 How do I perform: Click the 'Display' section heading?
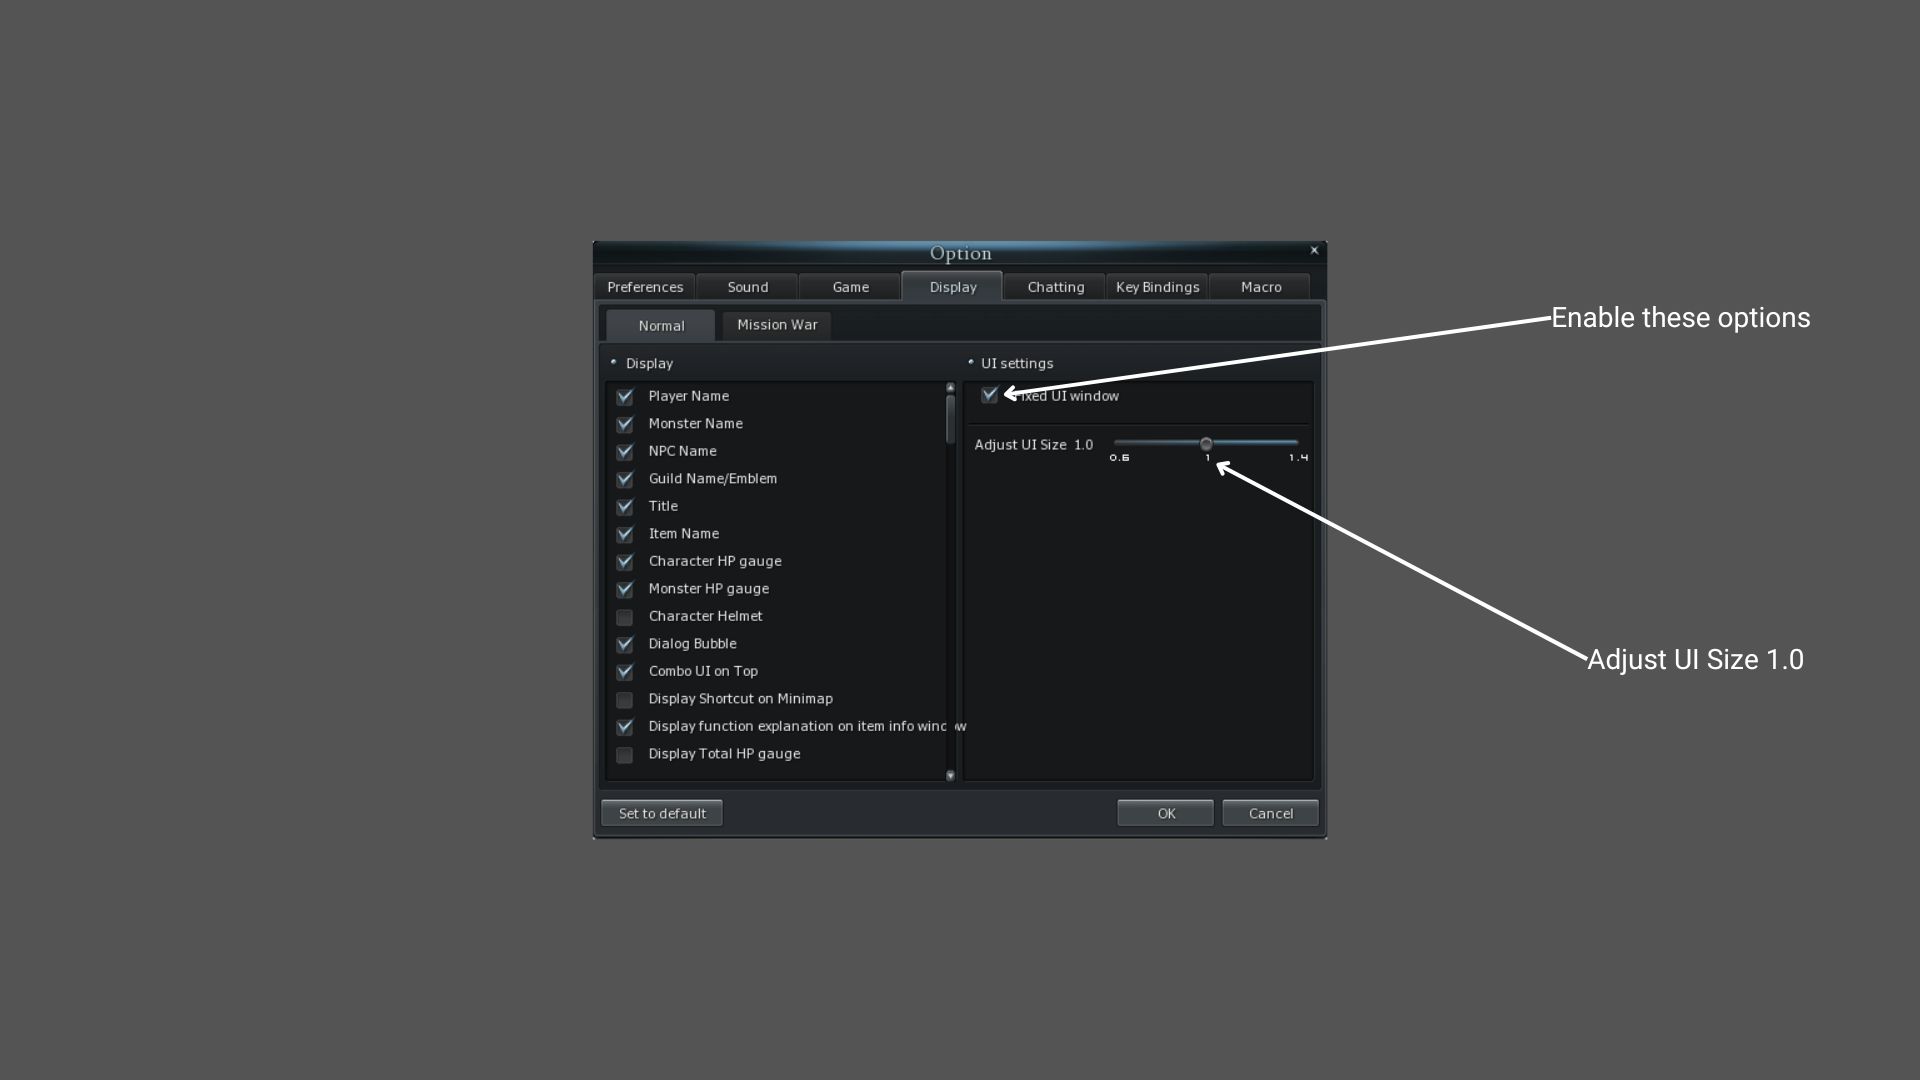point(649,364)
